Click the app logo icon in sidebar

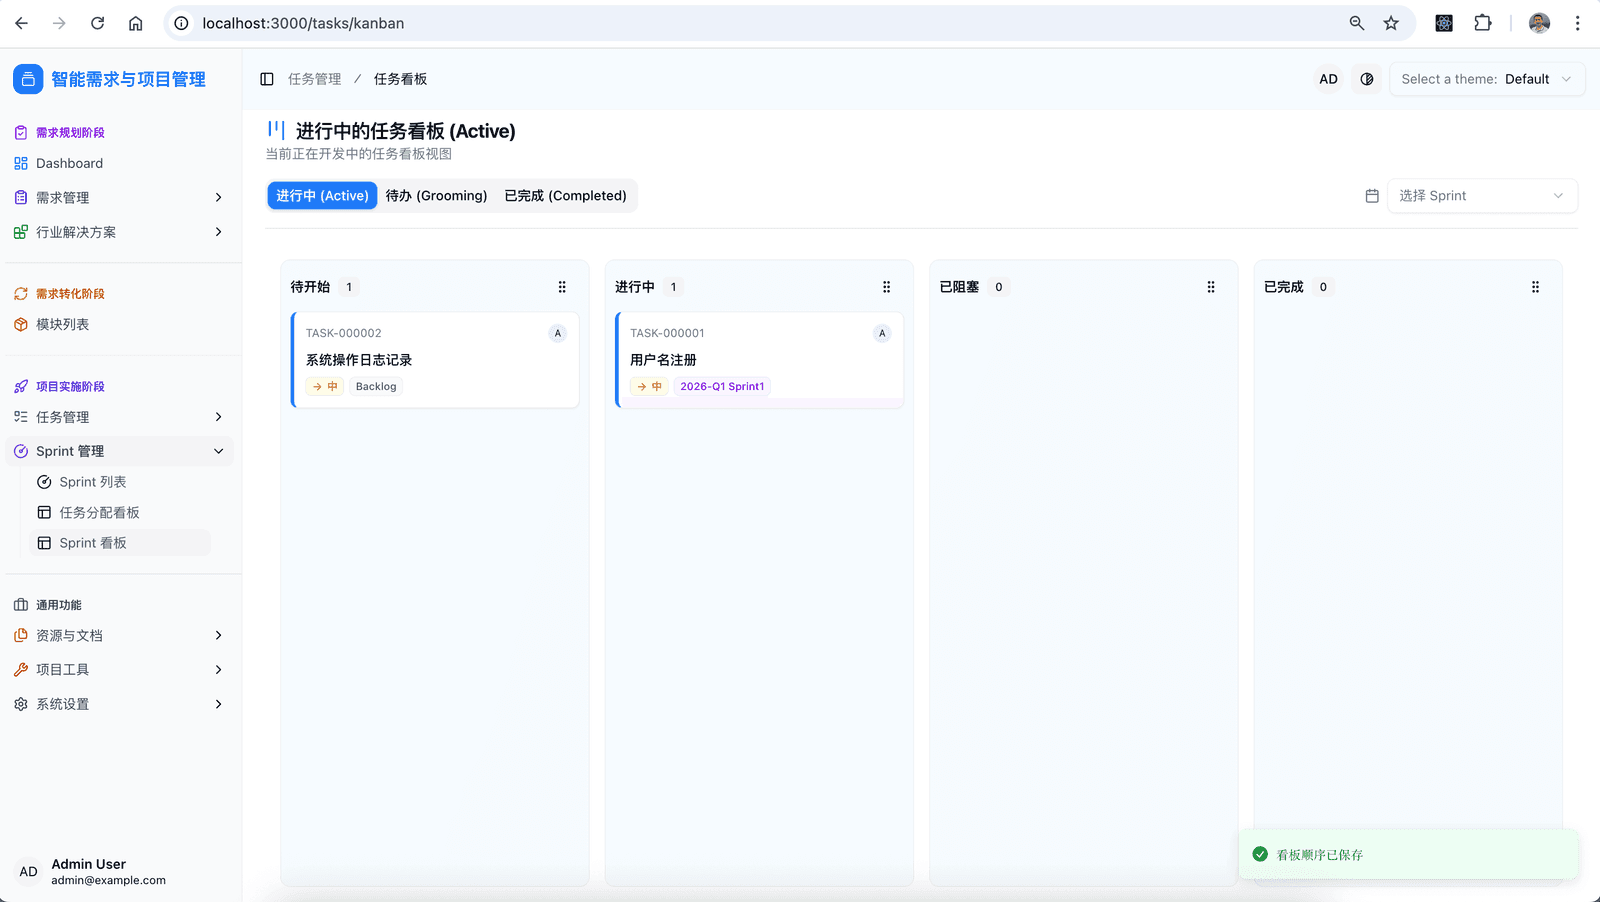(28, 79)
